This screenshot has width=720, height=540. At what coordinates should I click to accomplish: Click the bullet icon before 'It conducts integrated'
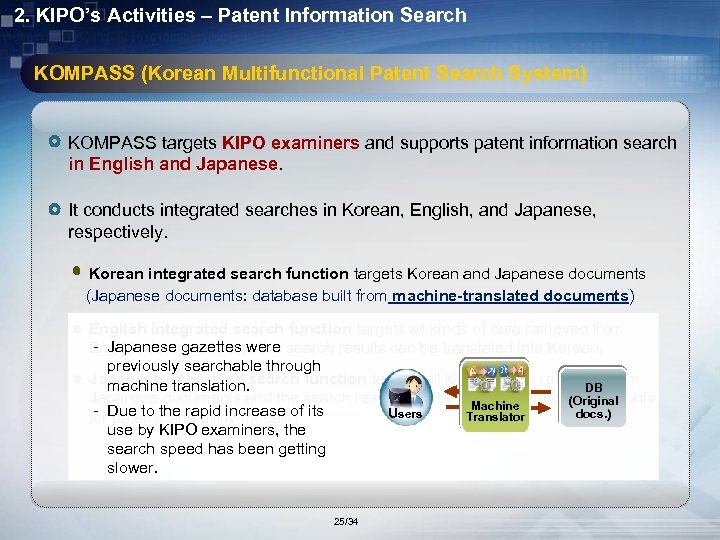(55, 209)
